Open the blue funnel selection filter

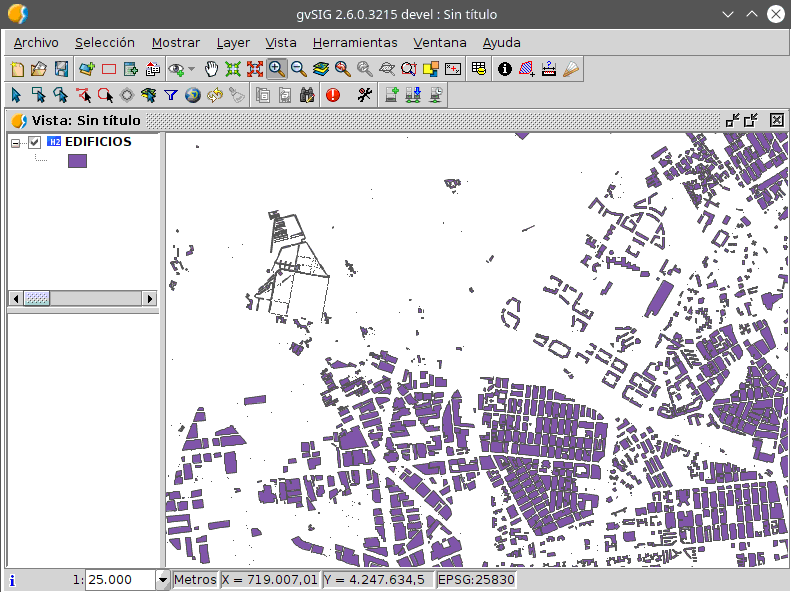click(171, 95)
